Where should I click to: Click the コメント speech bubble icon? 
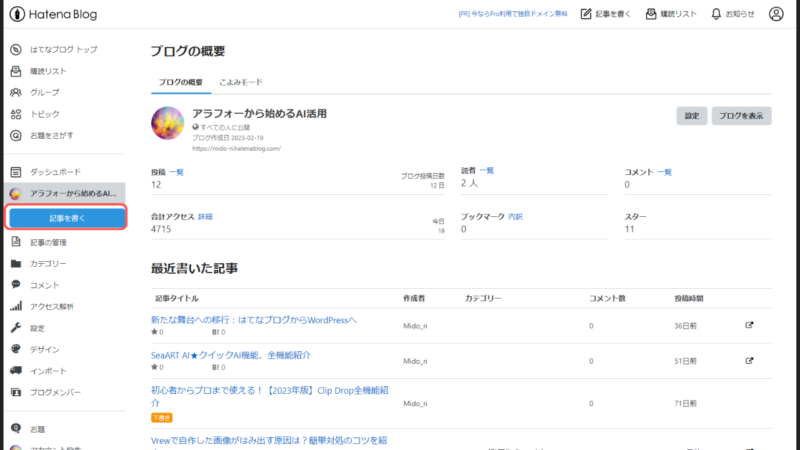(16, 284)
